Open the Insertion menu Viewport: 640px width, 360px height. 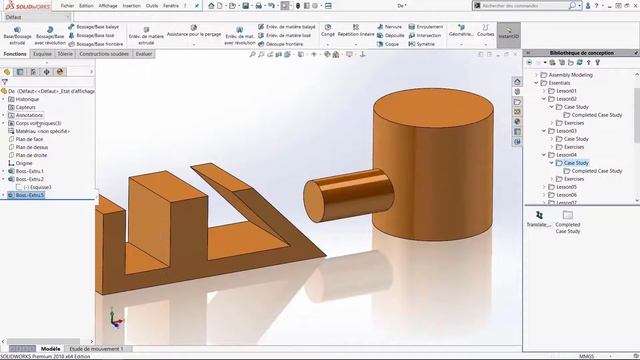click(x=131, y=6)
